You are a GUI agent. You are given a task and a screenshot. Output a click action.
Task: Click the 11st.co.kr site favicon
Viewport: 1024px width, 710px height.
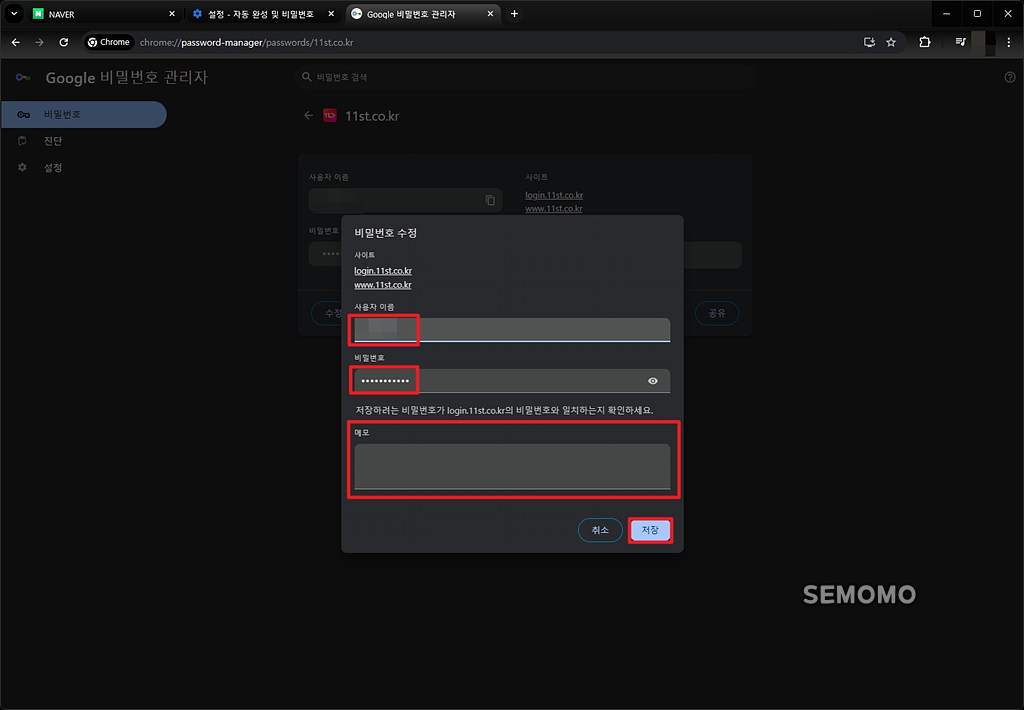(x=330, y=116)
